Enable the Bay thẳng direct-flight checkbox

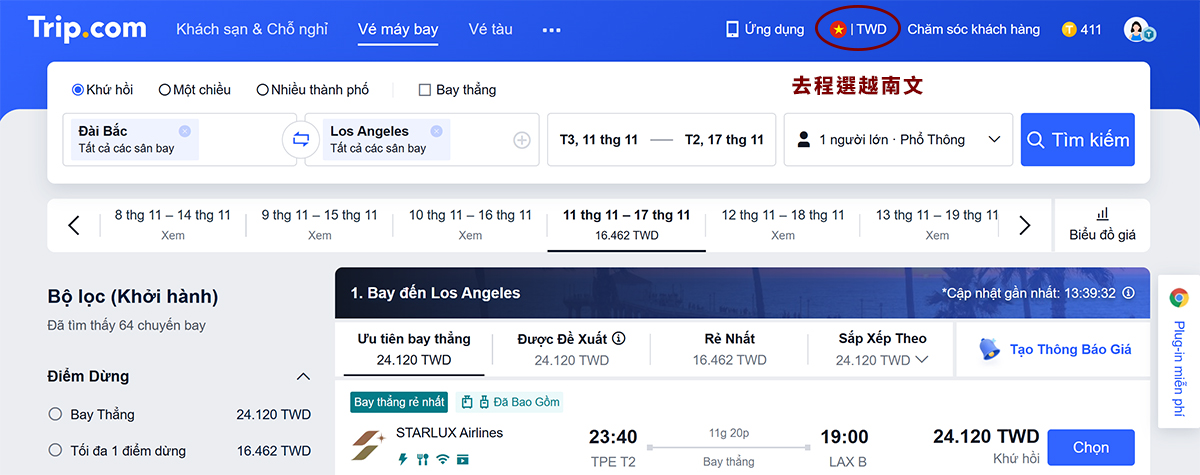pos(425,90)
